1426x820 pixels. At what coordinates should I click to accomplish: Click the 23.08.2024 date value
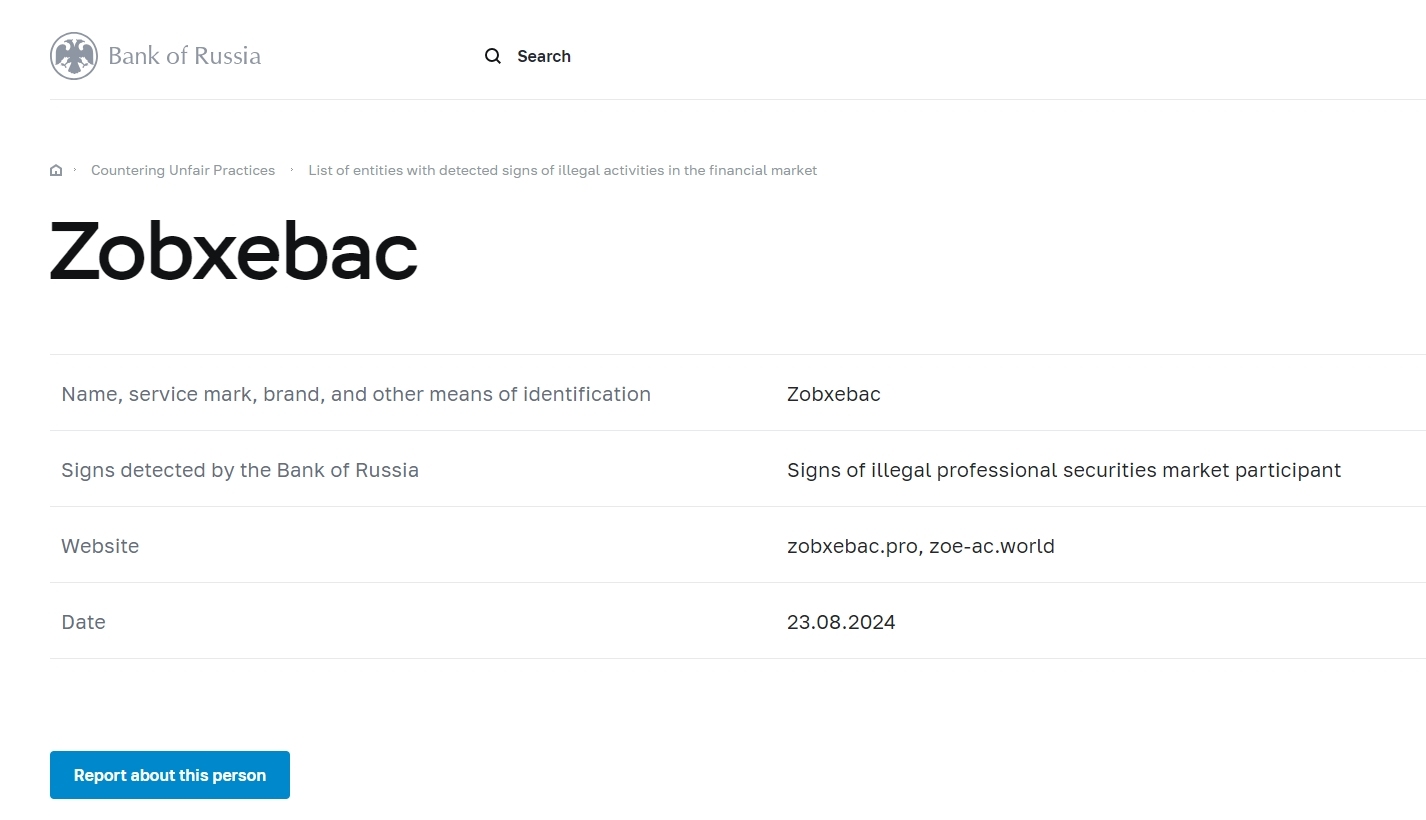pyautogui.click(x=841, y=622)
